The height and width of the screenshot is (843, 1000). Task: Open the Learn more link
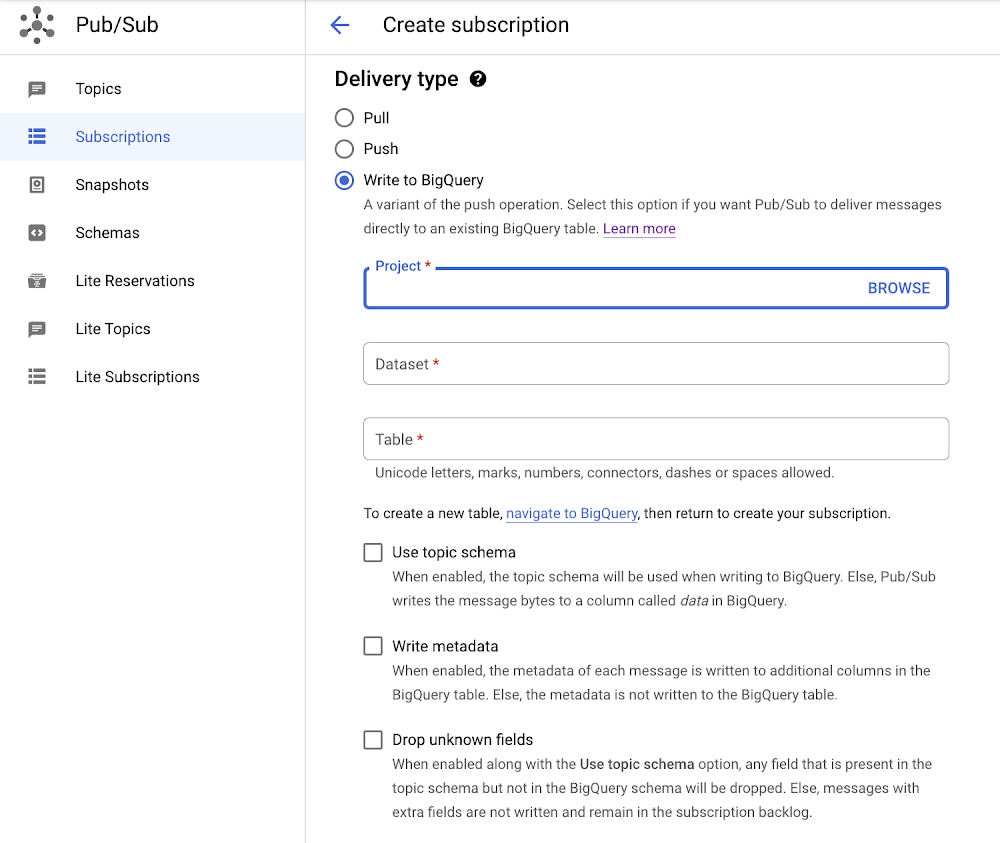[639, 229]
